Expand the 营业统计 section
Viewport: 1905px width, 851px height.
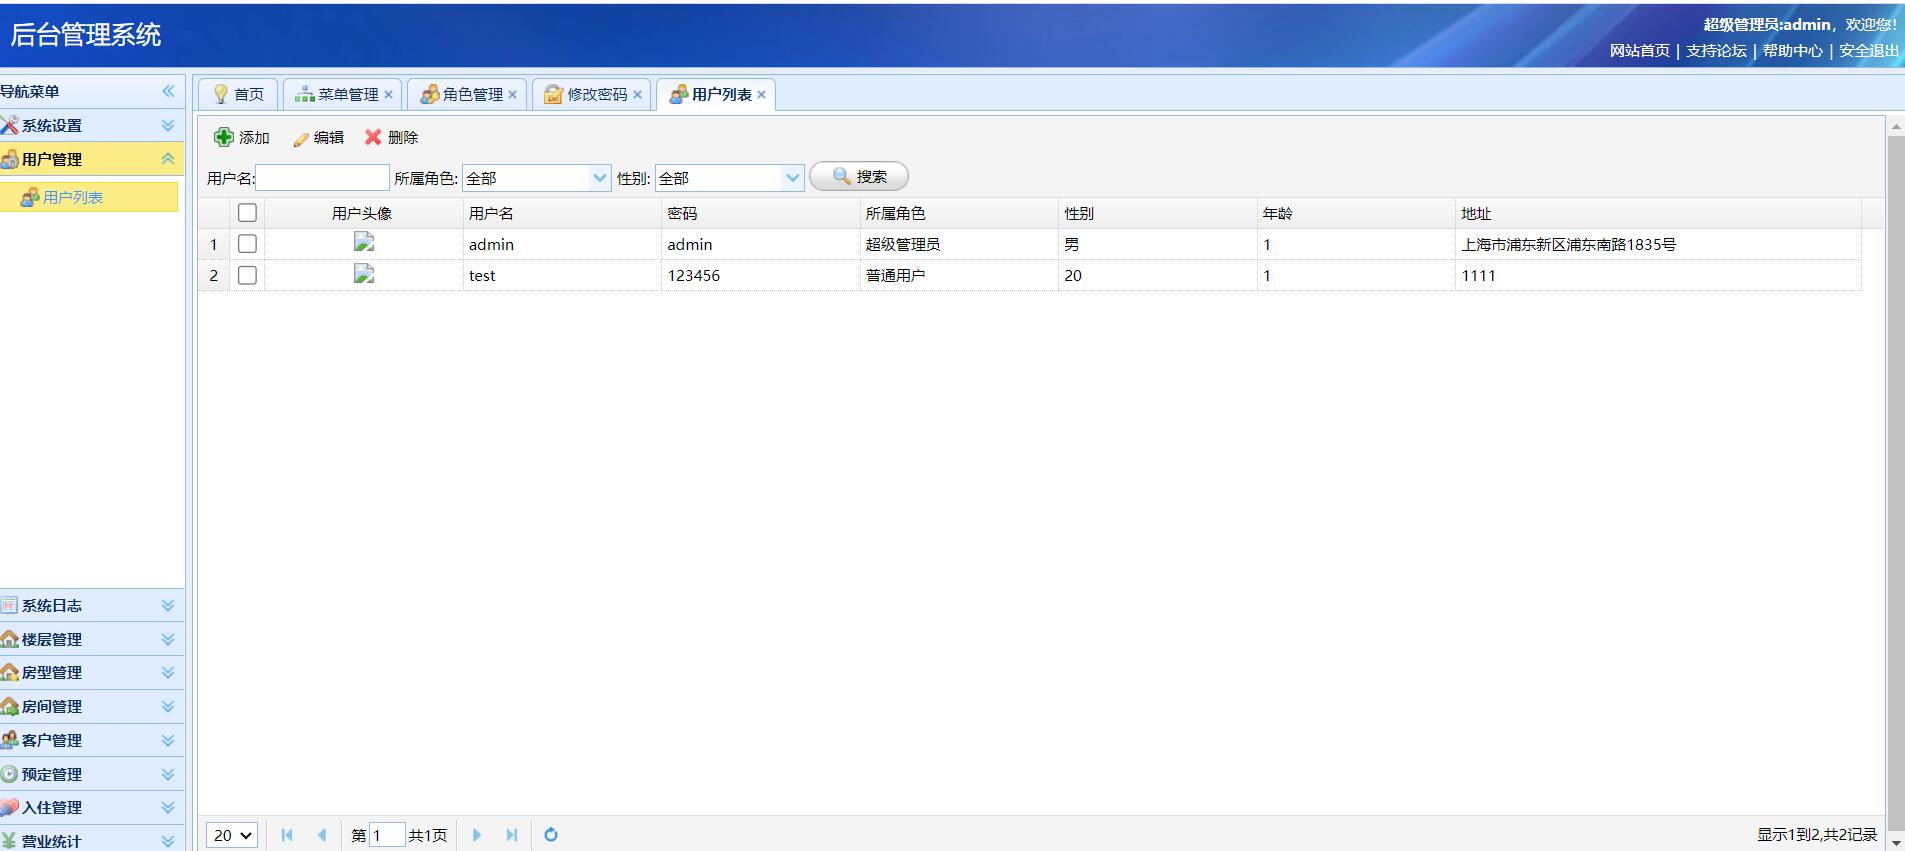tap(168, 841)
